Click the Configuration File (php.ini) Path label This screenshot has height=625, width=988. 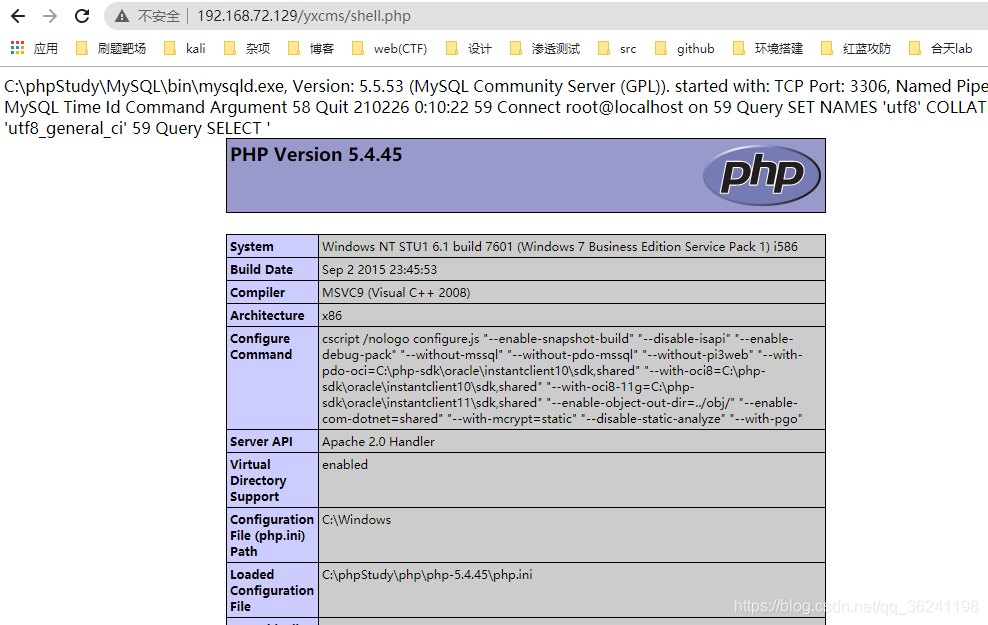[272, 535]
